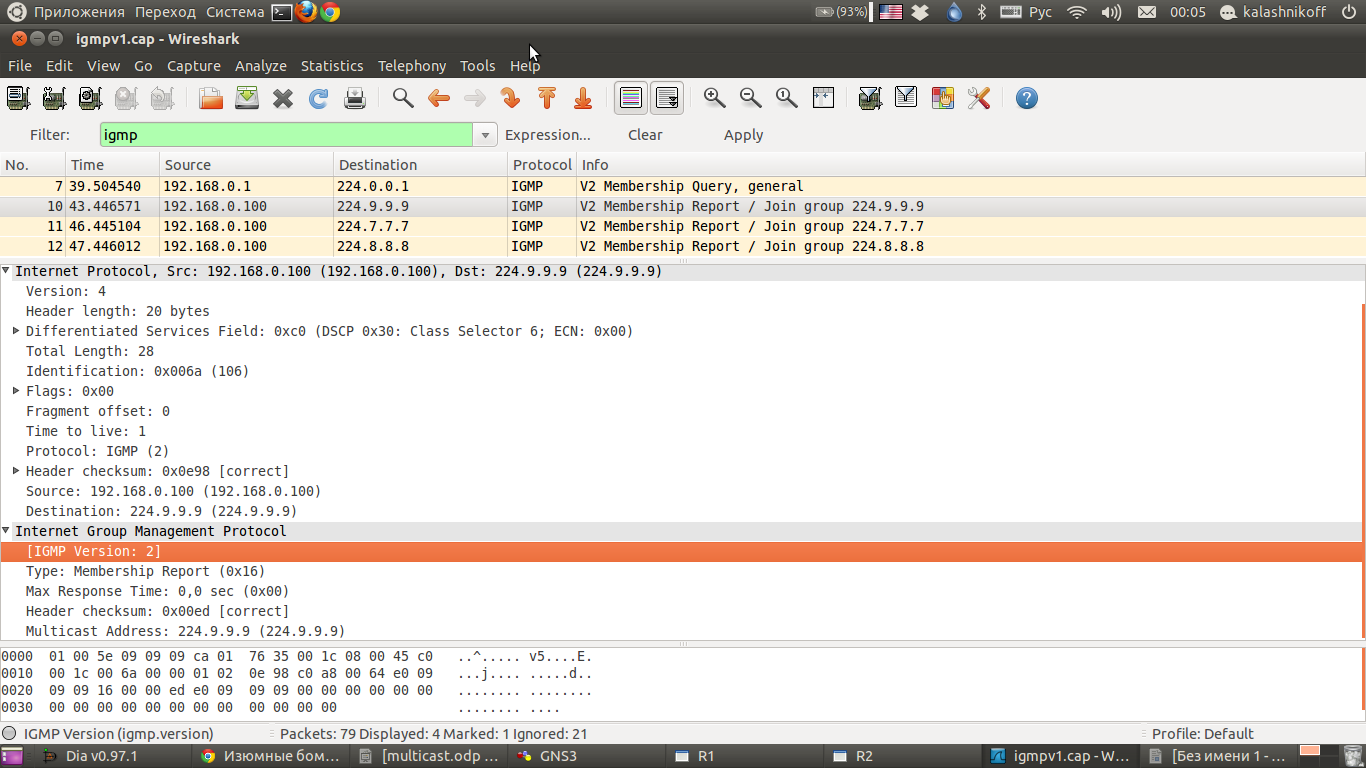Toggle packet list colorization button
The width and height of the screenshot is (1366, 768).
tap(631, 98)
